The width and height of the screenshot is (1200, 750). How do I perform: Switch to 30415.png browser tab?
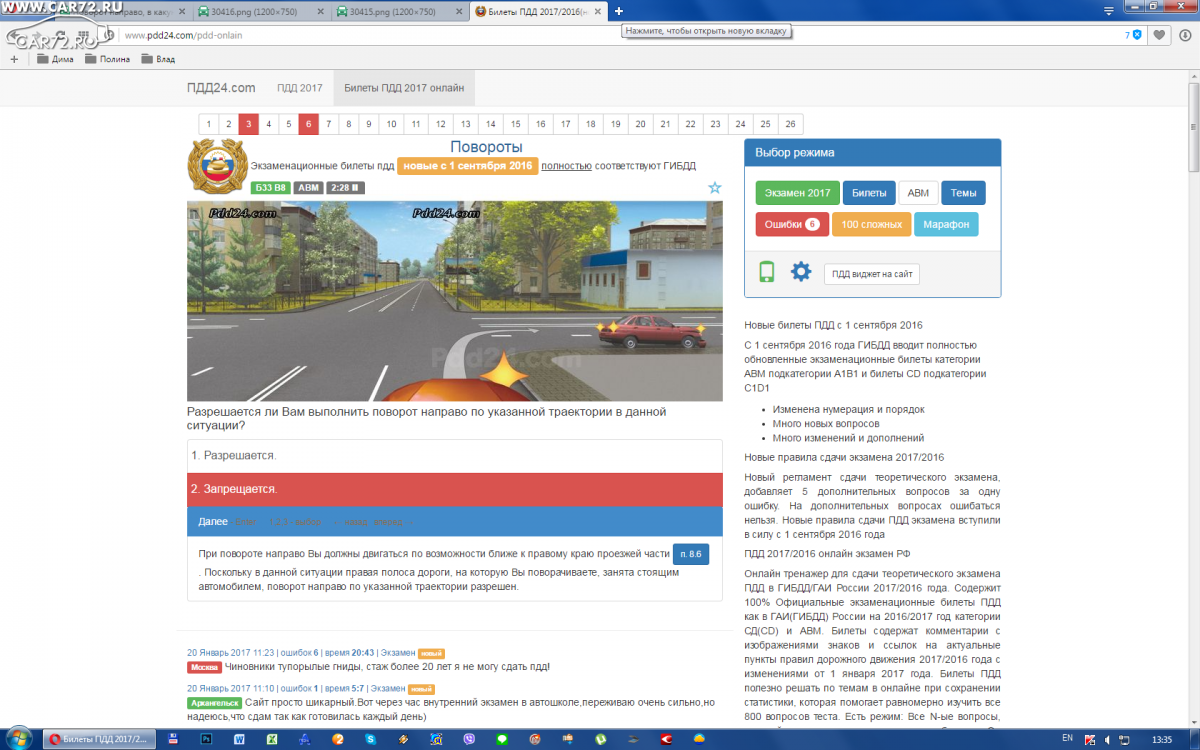pos(398,11)
